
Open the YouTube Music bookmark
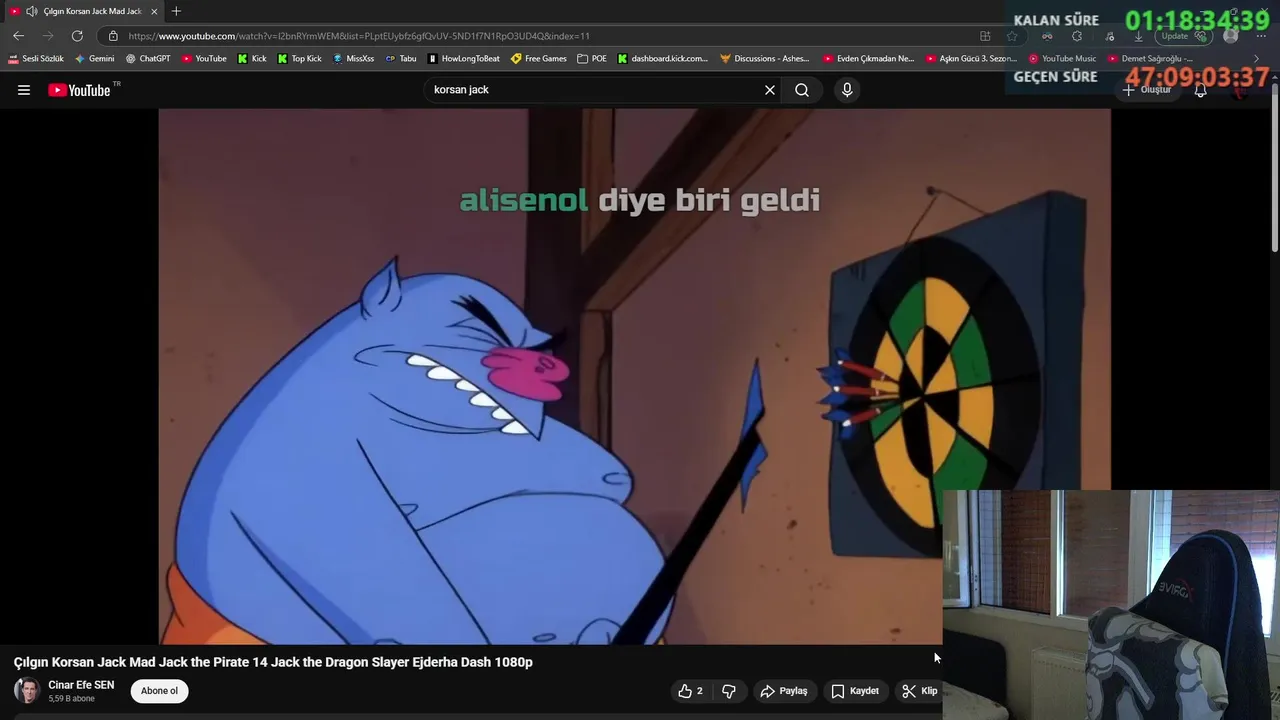[x=1063, y=59]
